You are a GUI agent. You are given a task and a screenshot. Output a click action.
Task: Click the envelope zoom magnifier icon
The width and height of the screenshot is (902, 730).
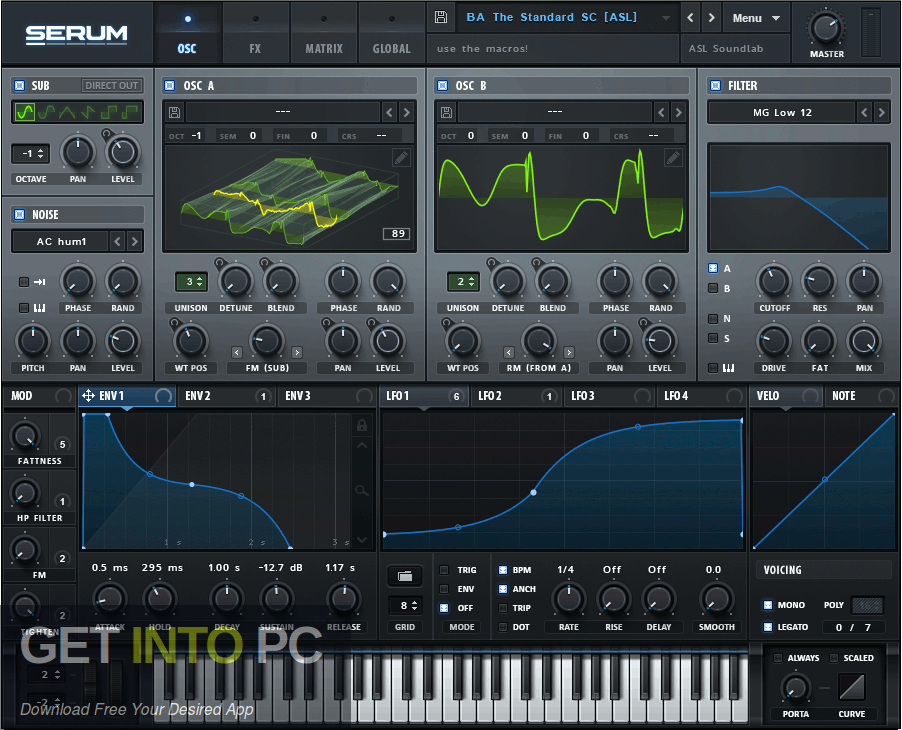point(361,491)
